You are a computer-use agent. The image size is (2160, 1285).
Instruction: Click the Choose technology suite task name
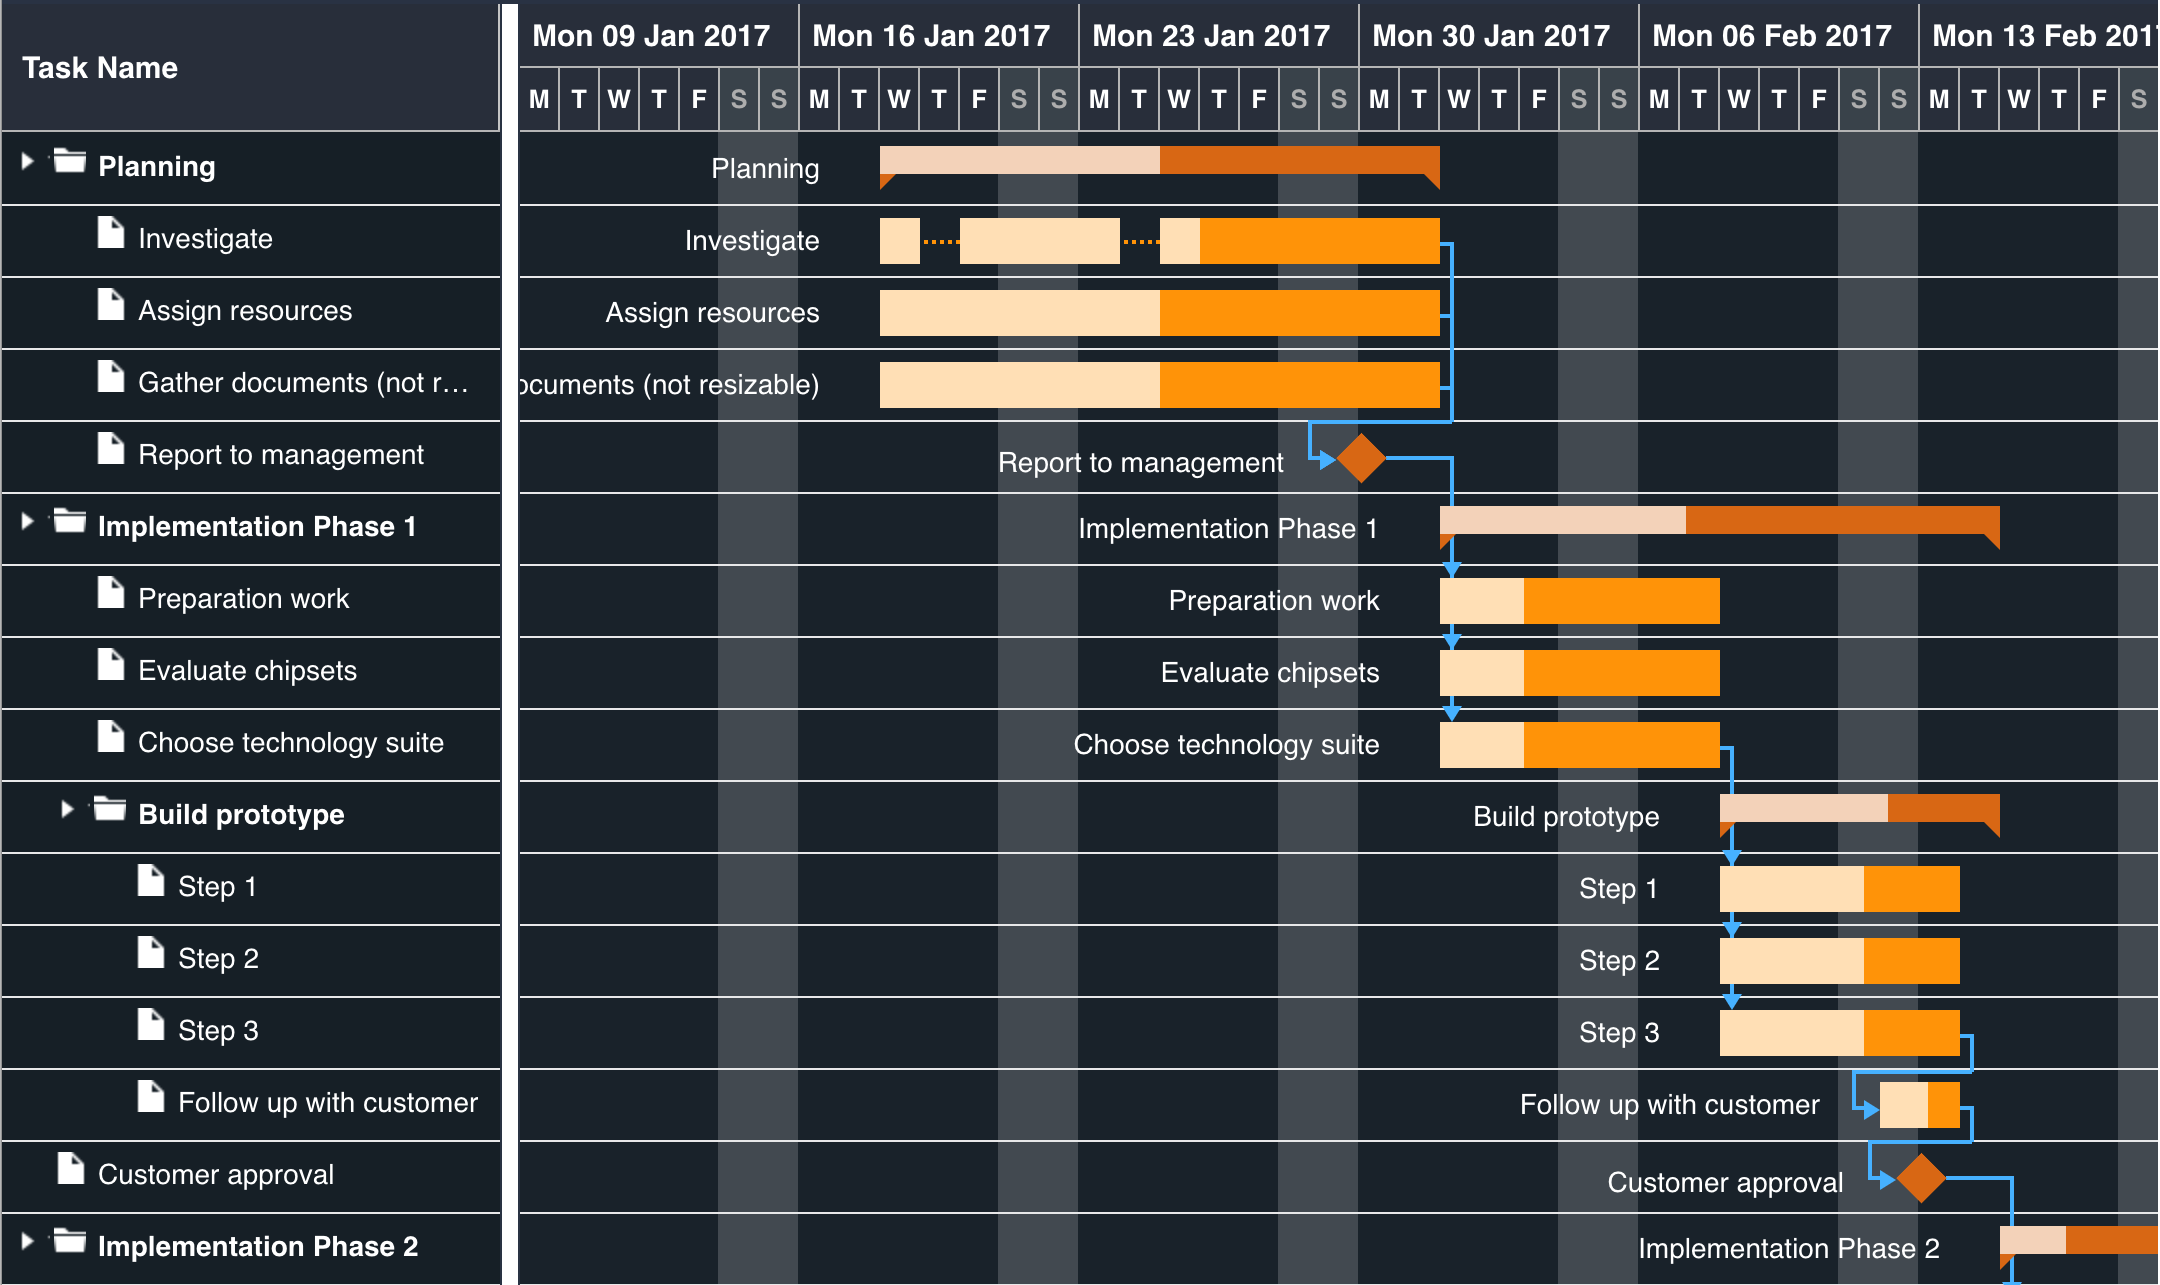[290, 742]
